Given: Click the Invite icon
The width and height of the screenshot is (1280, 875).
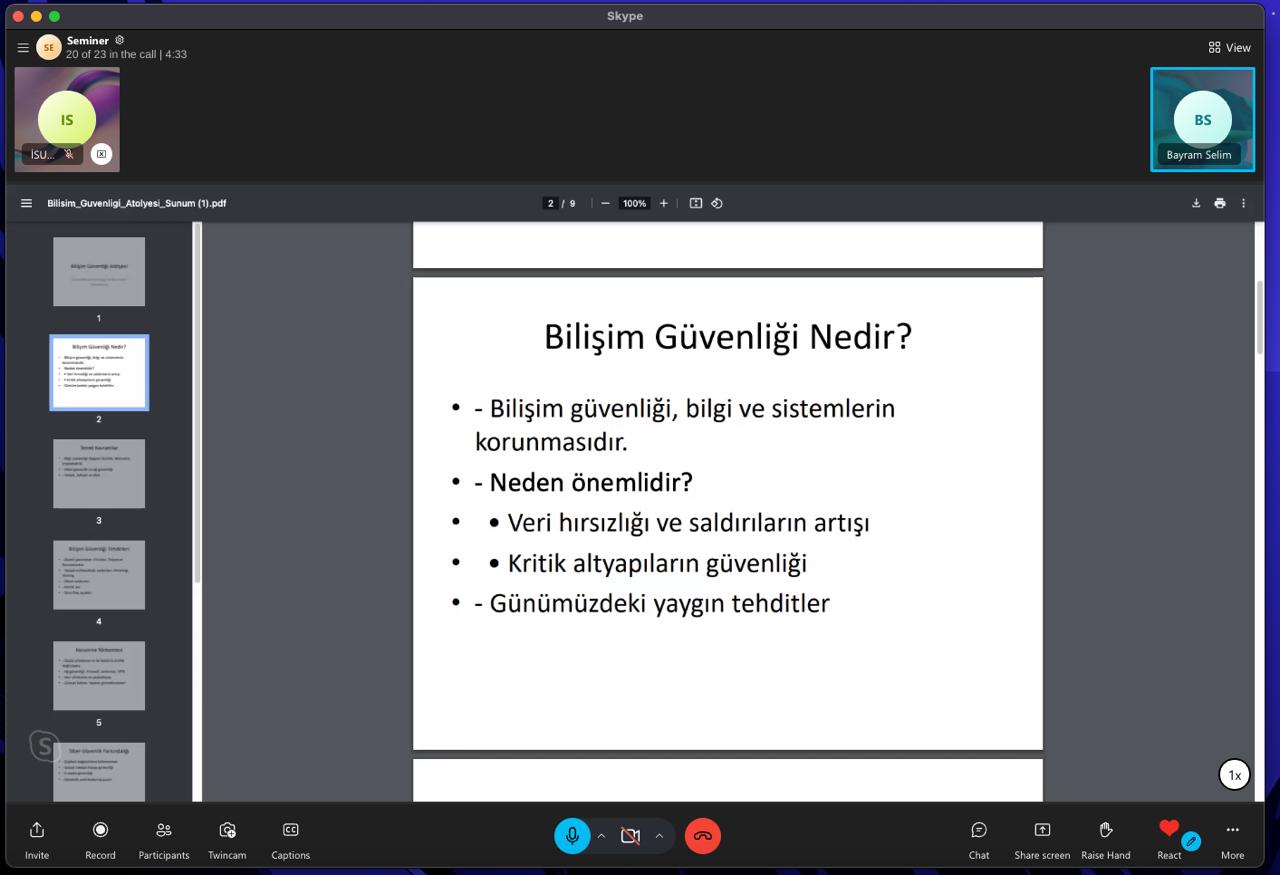Looking at the screenshot, I should tap(37, 831).
